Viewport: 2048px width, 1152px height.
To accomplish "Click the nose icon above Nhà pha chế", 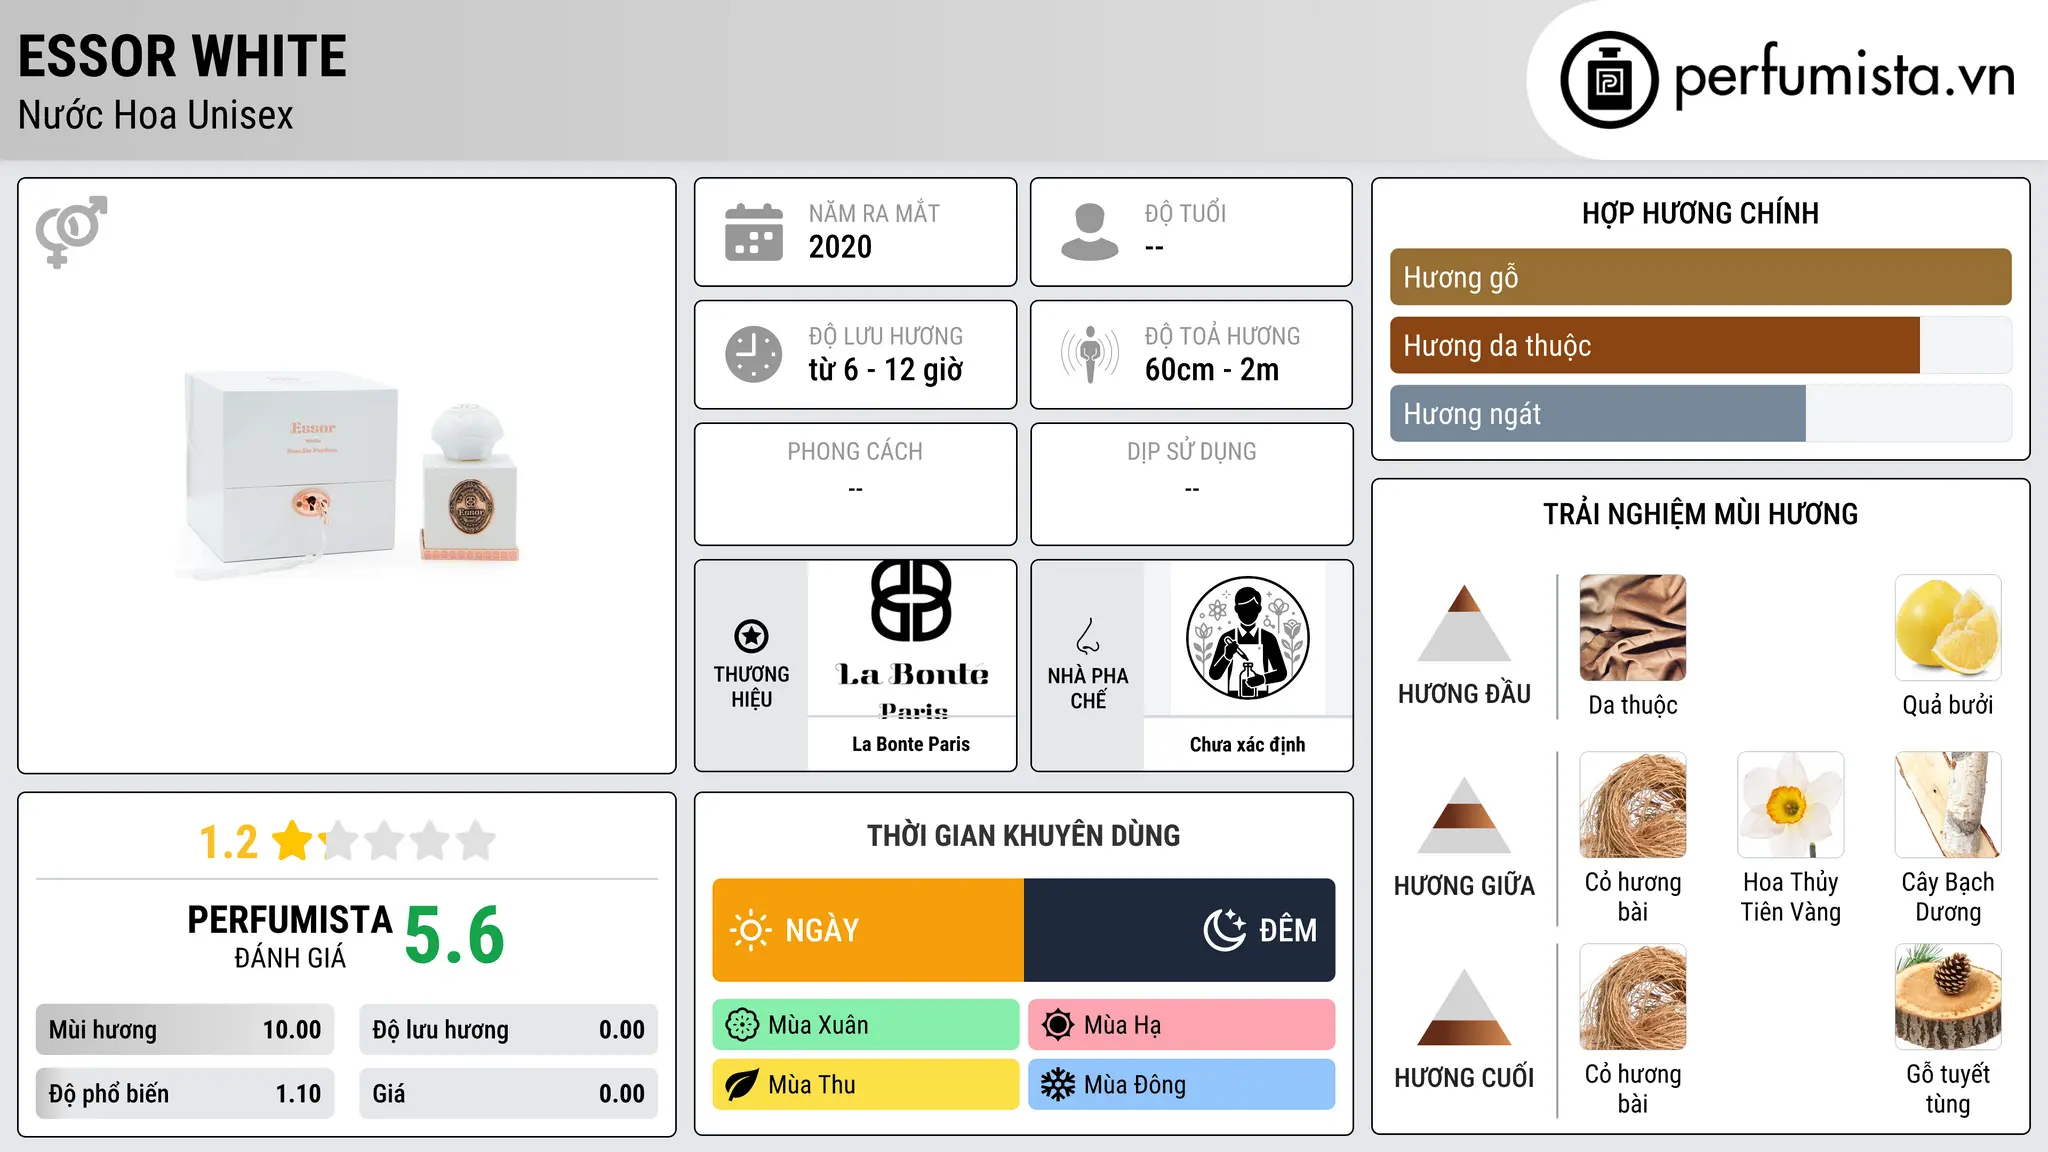I will tap(1088, 636).
